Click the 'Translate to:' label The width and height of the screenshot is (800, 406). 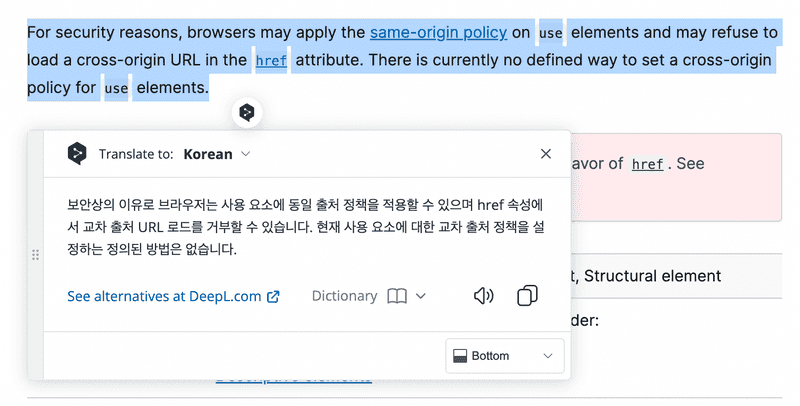coord(136,154)
